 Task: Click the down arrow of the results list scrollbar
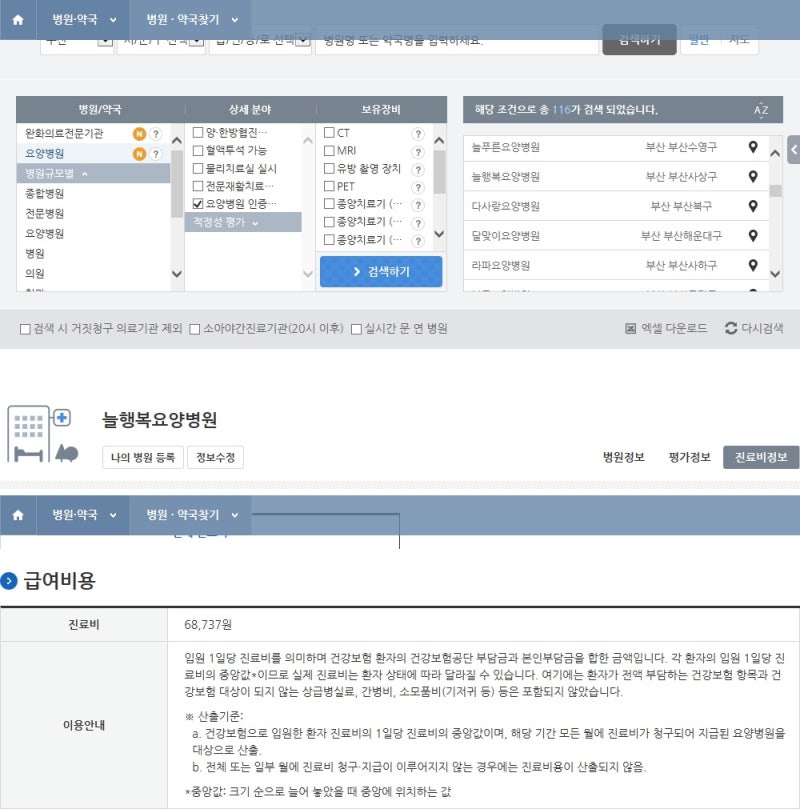775,274
